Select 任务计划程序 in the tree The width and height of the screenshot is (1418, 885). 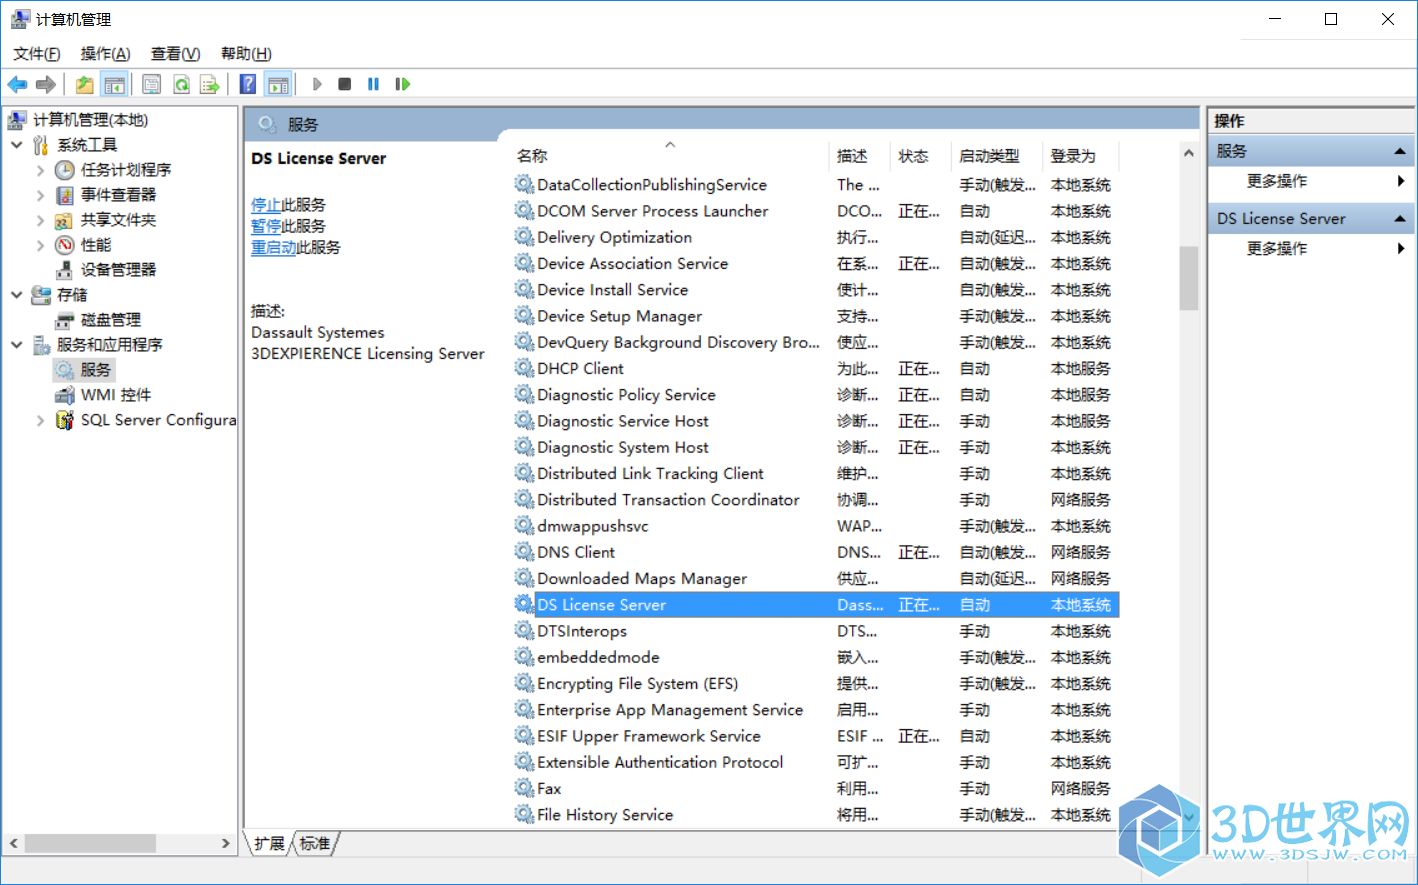pyautogui.click(x=126, y=170)
